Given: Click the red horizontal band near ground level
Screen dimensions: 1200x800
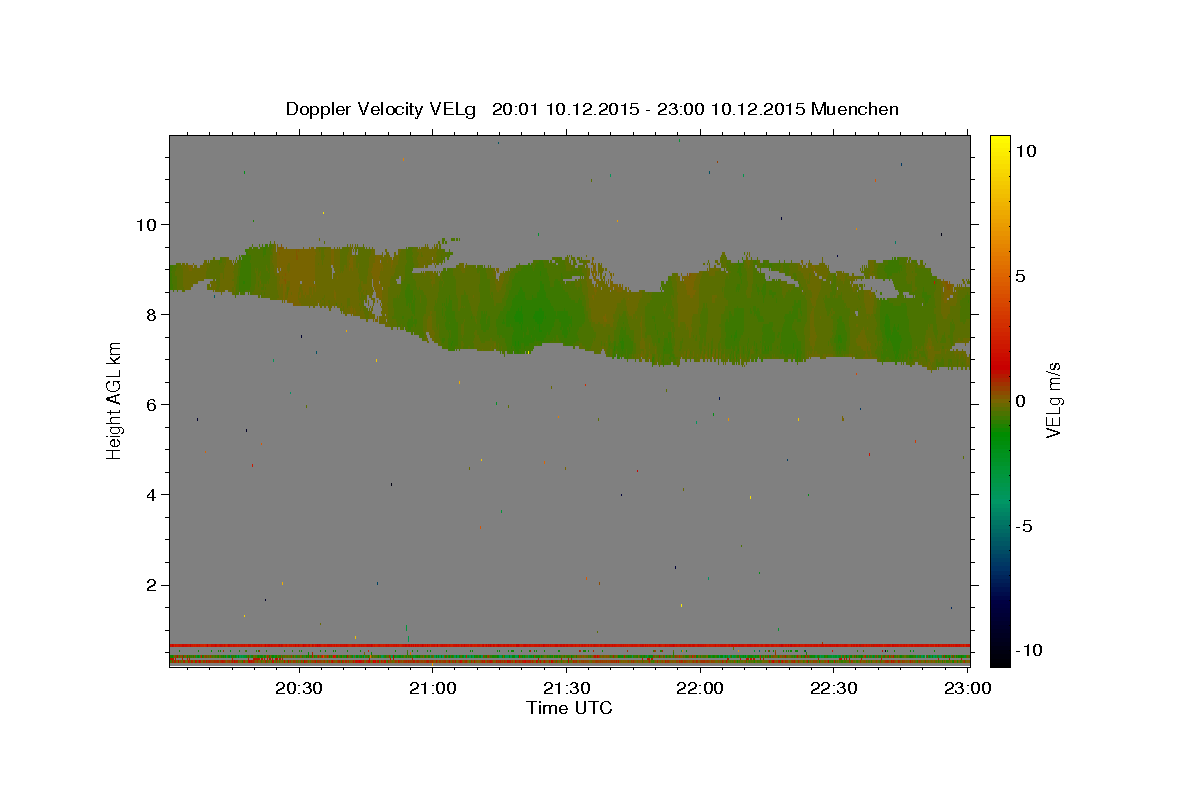Looking at the screenshot, I should pos(569,645).
